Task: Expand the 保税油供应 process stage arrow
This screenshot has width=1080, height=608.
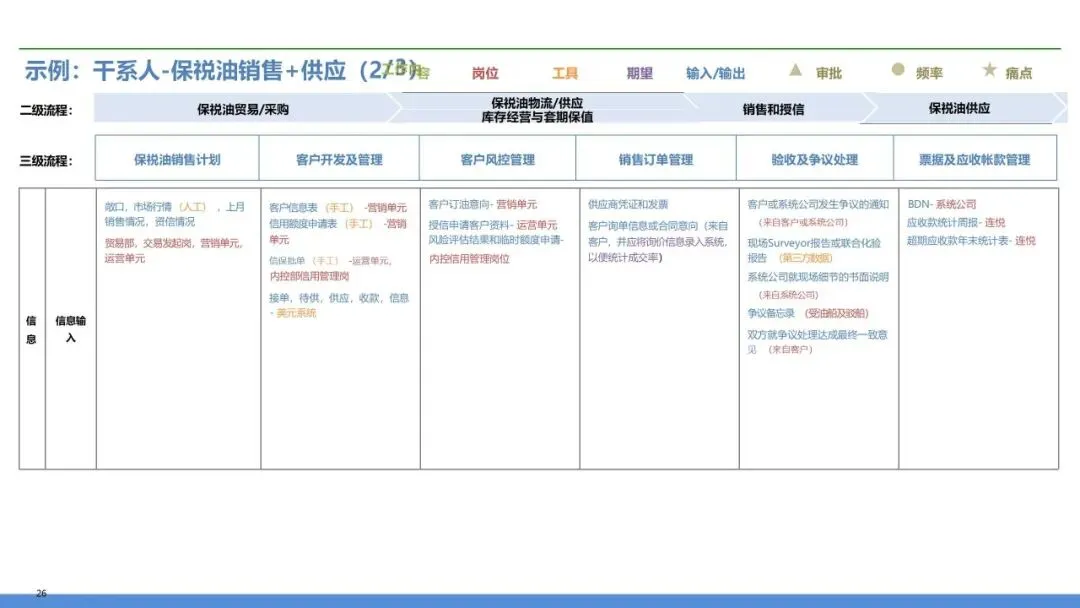Action: pyautogui.click(x=960, y=105)
